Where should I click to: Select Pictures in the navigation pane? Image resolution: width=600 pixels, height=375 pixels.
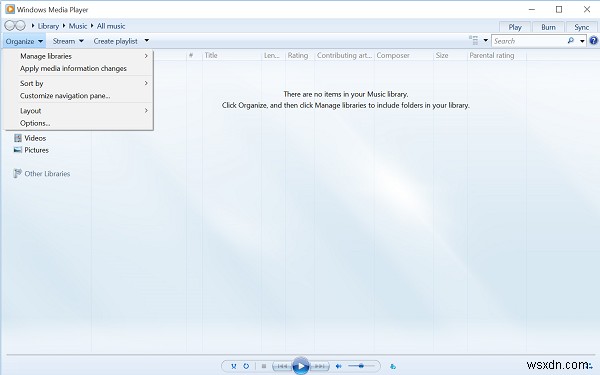coord(36,150)
